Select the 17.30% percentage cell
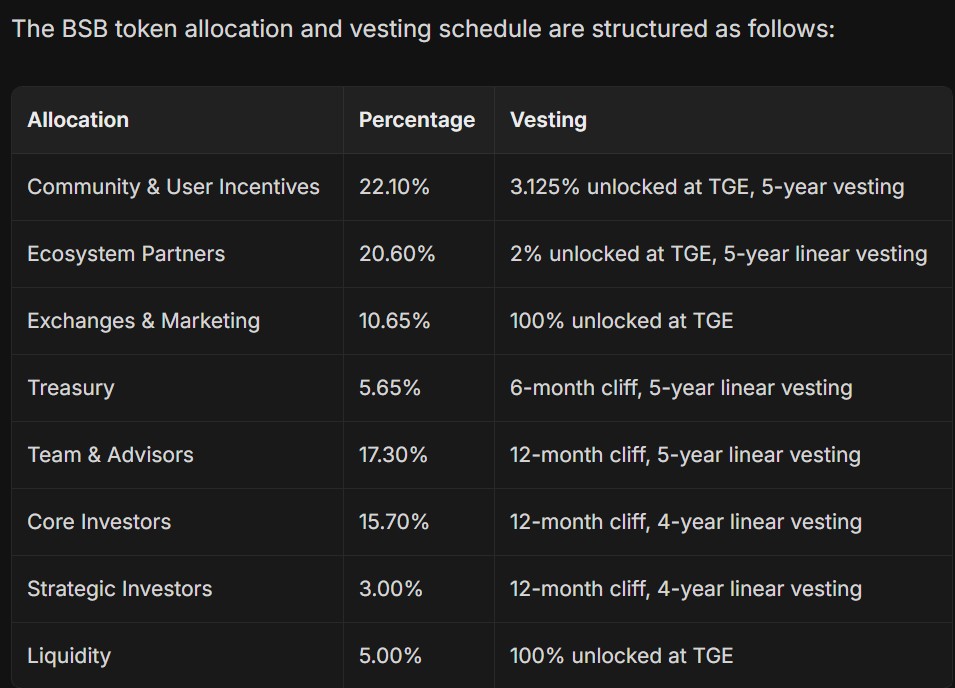 tap(393, 455)
